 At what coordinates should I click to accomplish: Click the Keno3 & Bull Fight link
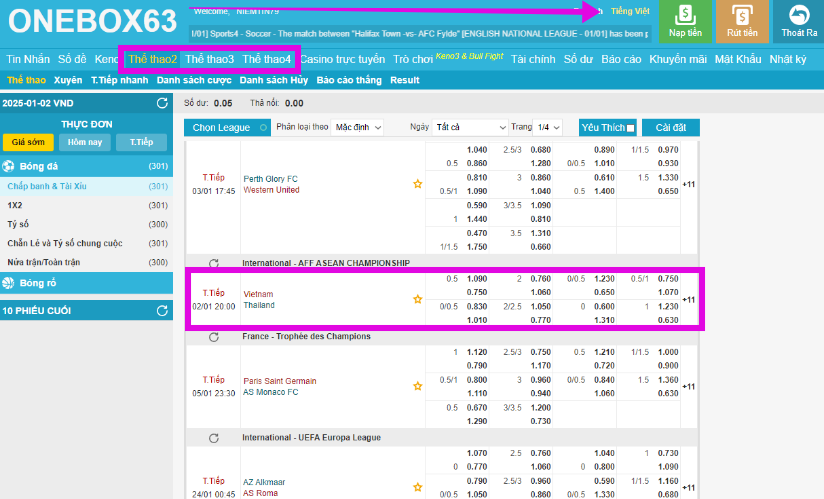[469, 56]
